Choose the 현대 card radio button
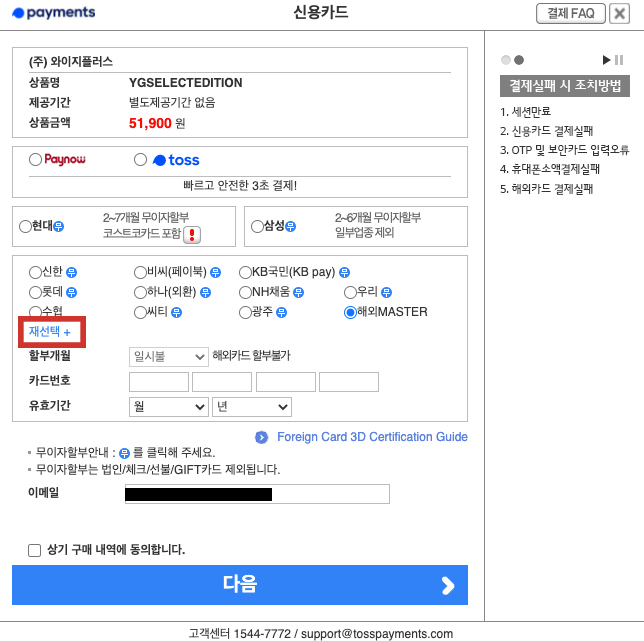644x641 pixels. 25,227
